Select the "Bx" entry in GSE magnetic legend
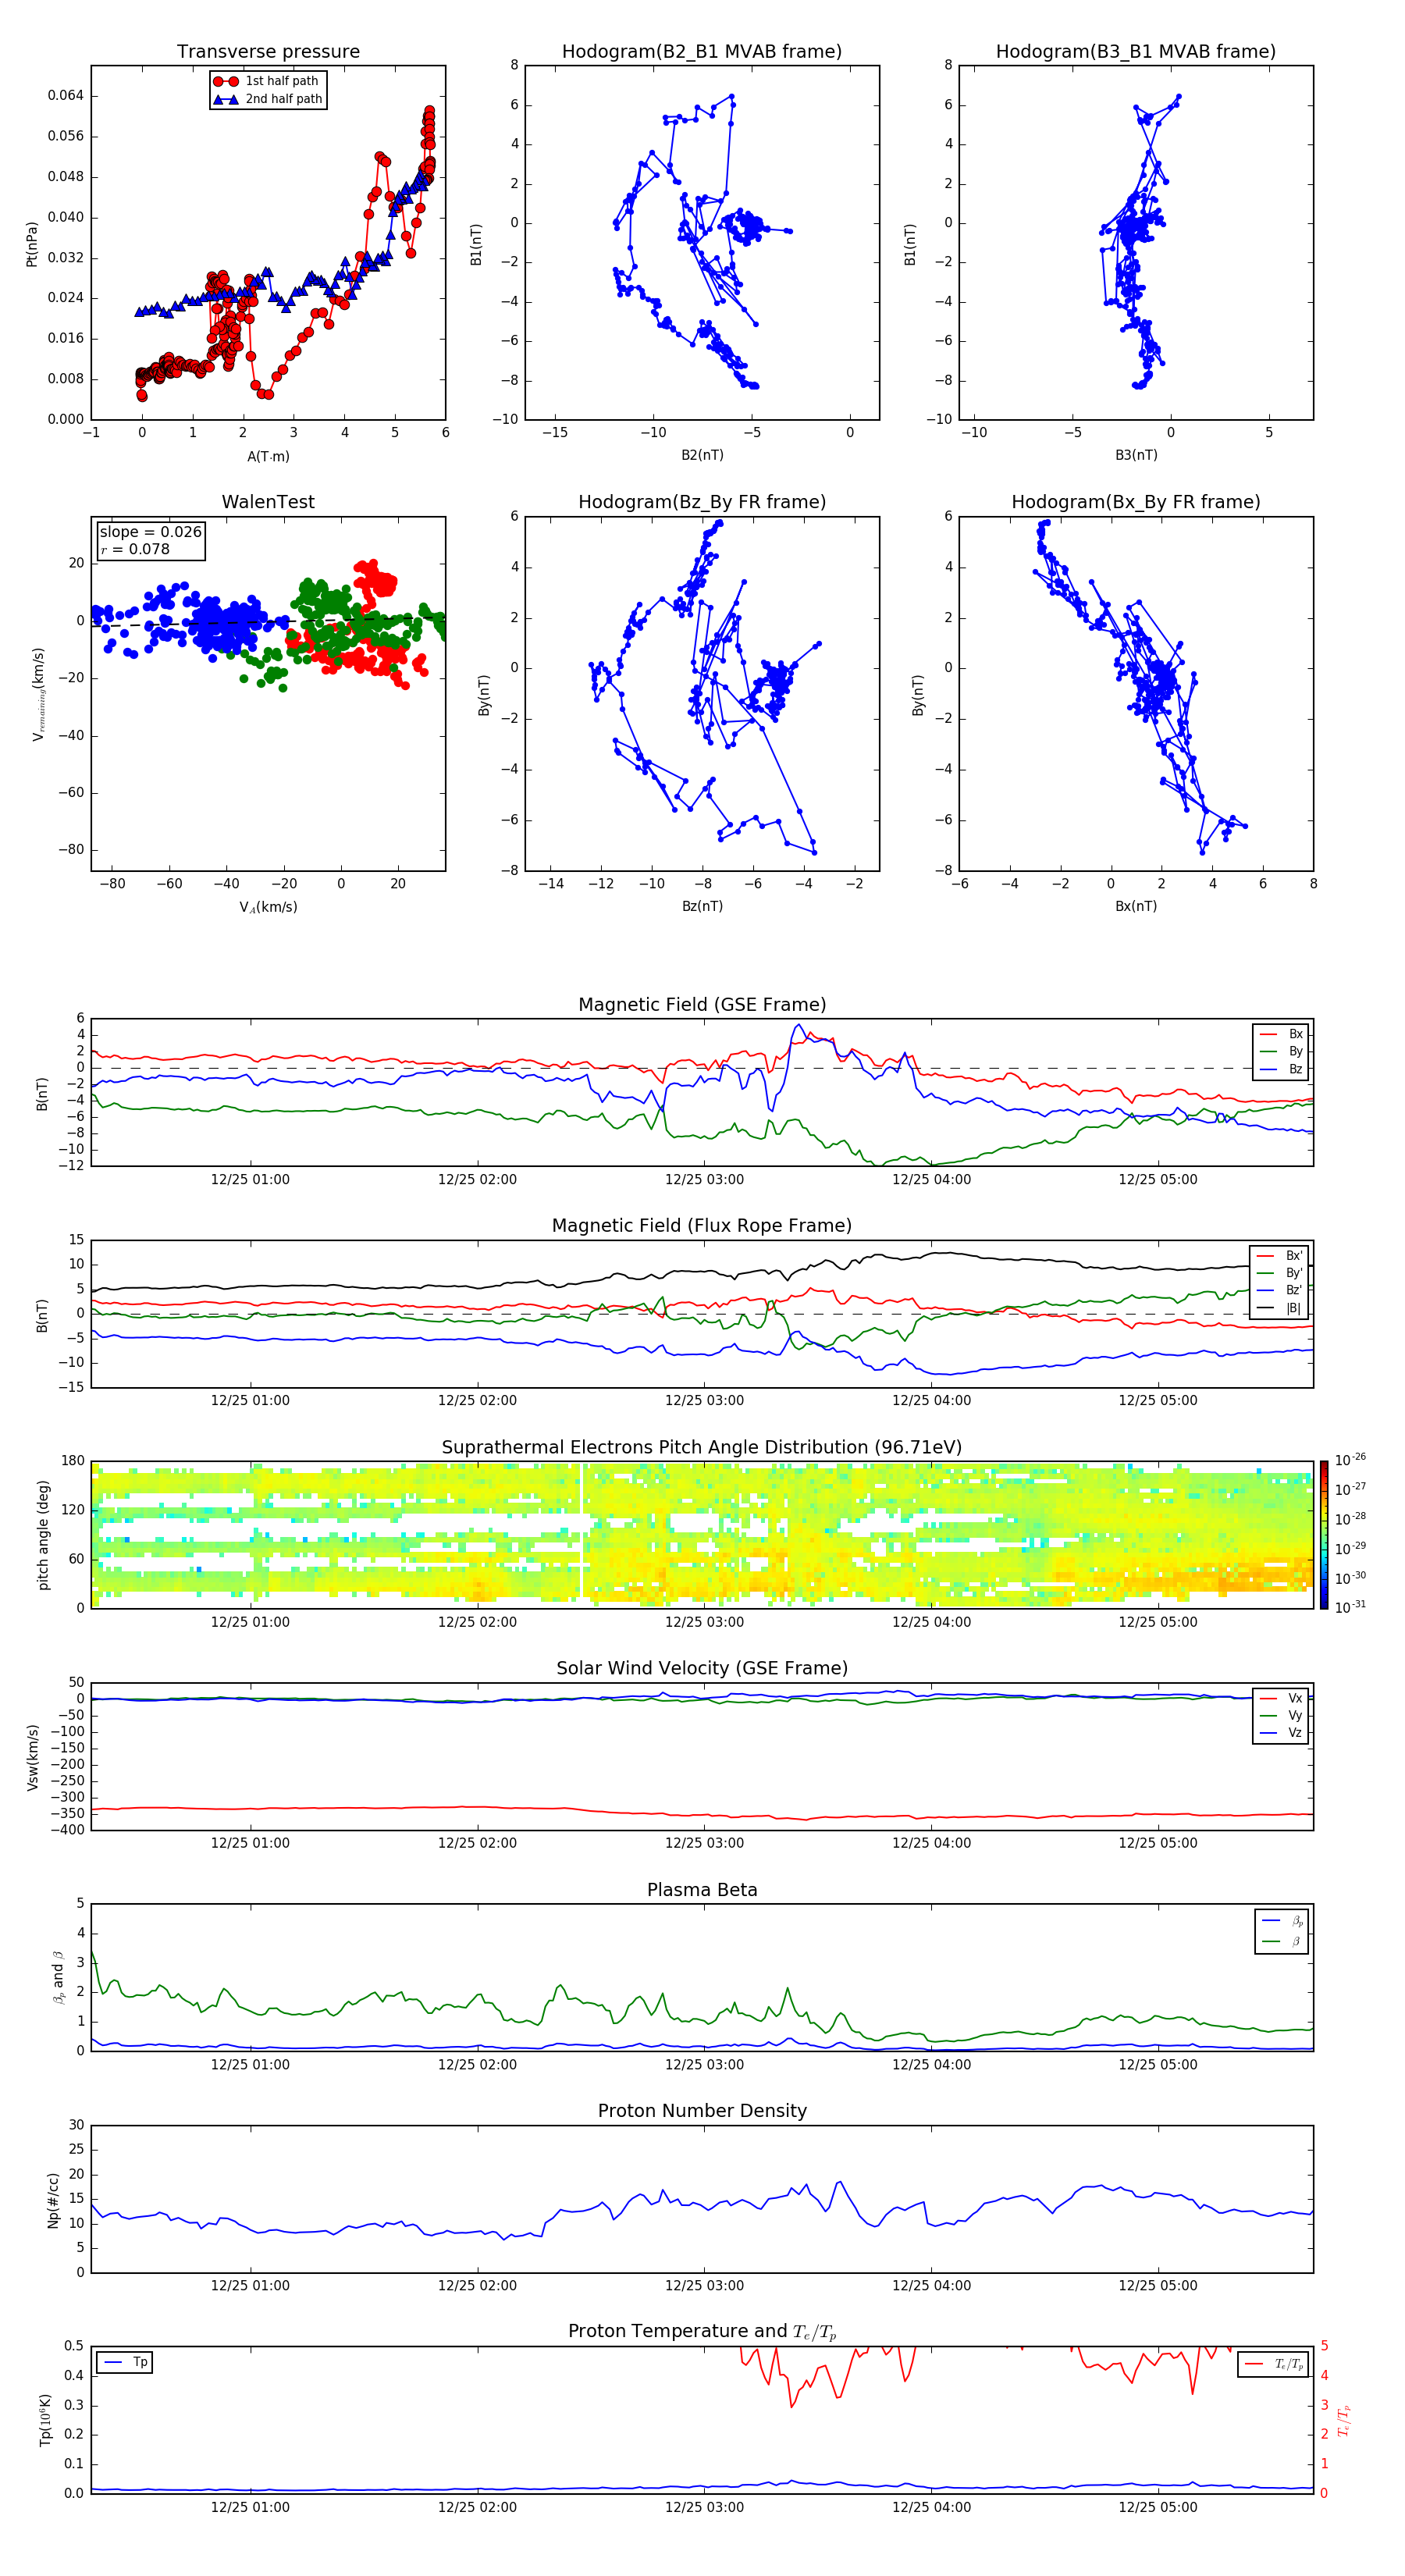Image resolution: width=1405 pixels, height=2576 pixels. click(1281, 1034)
